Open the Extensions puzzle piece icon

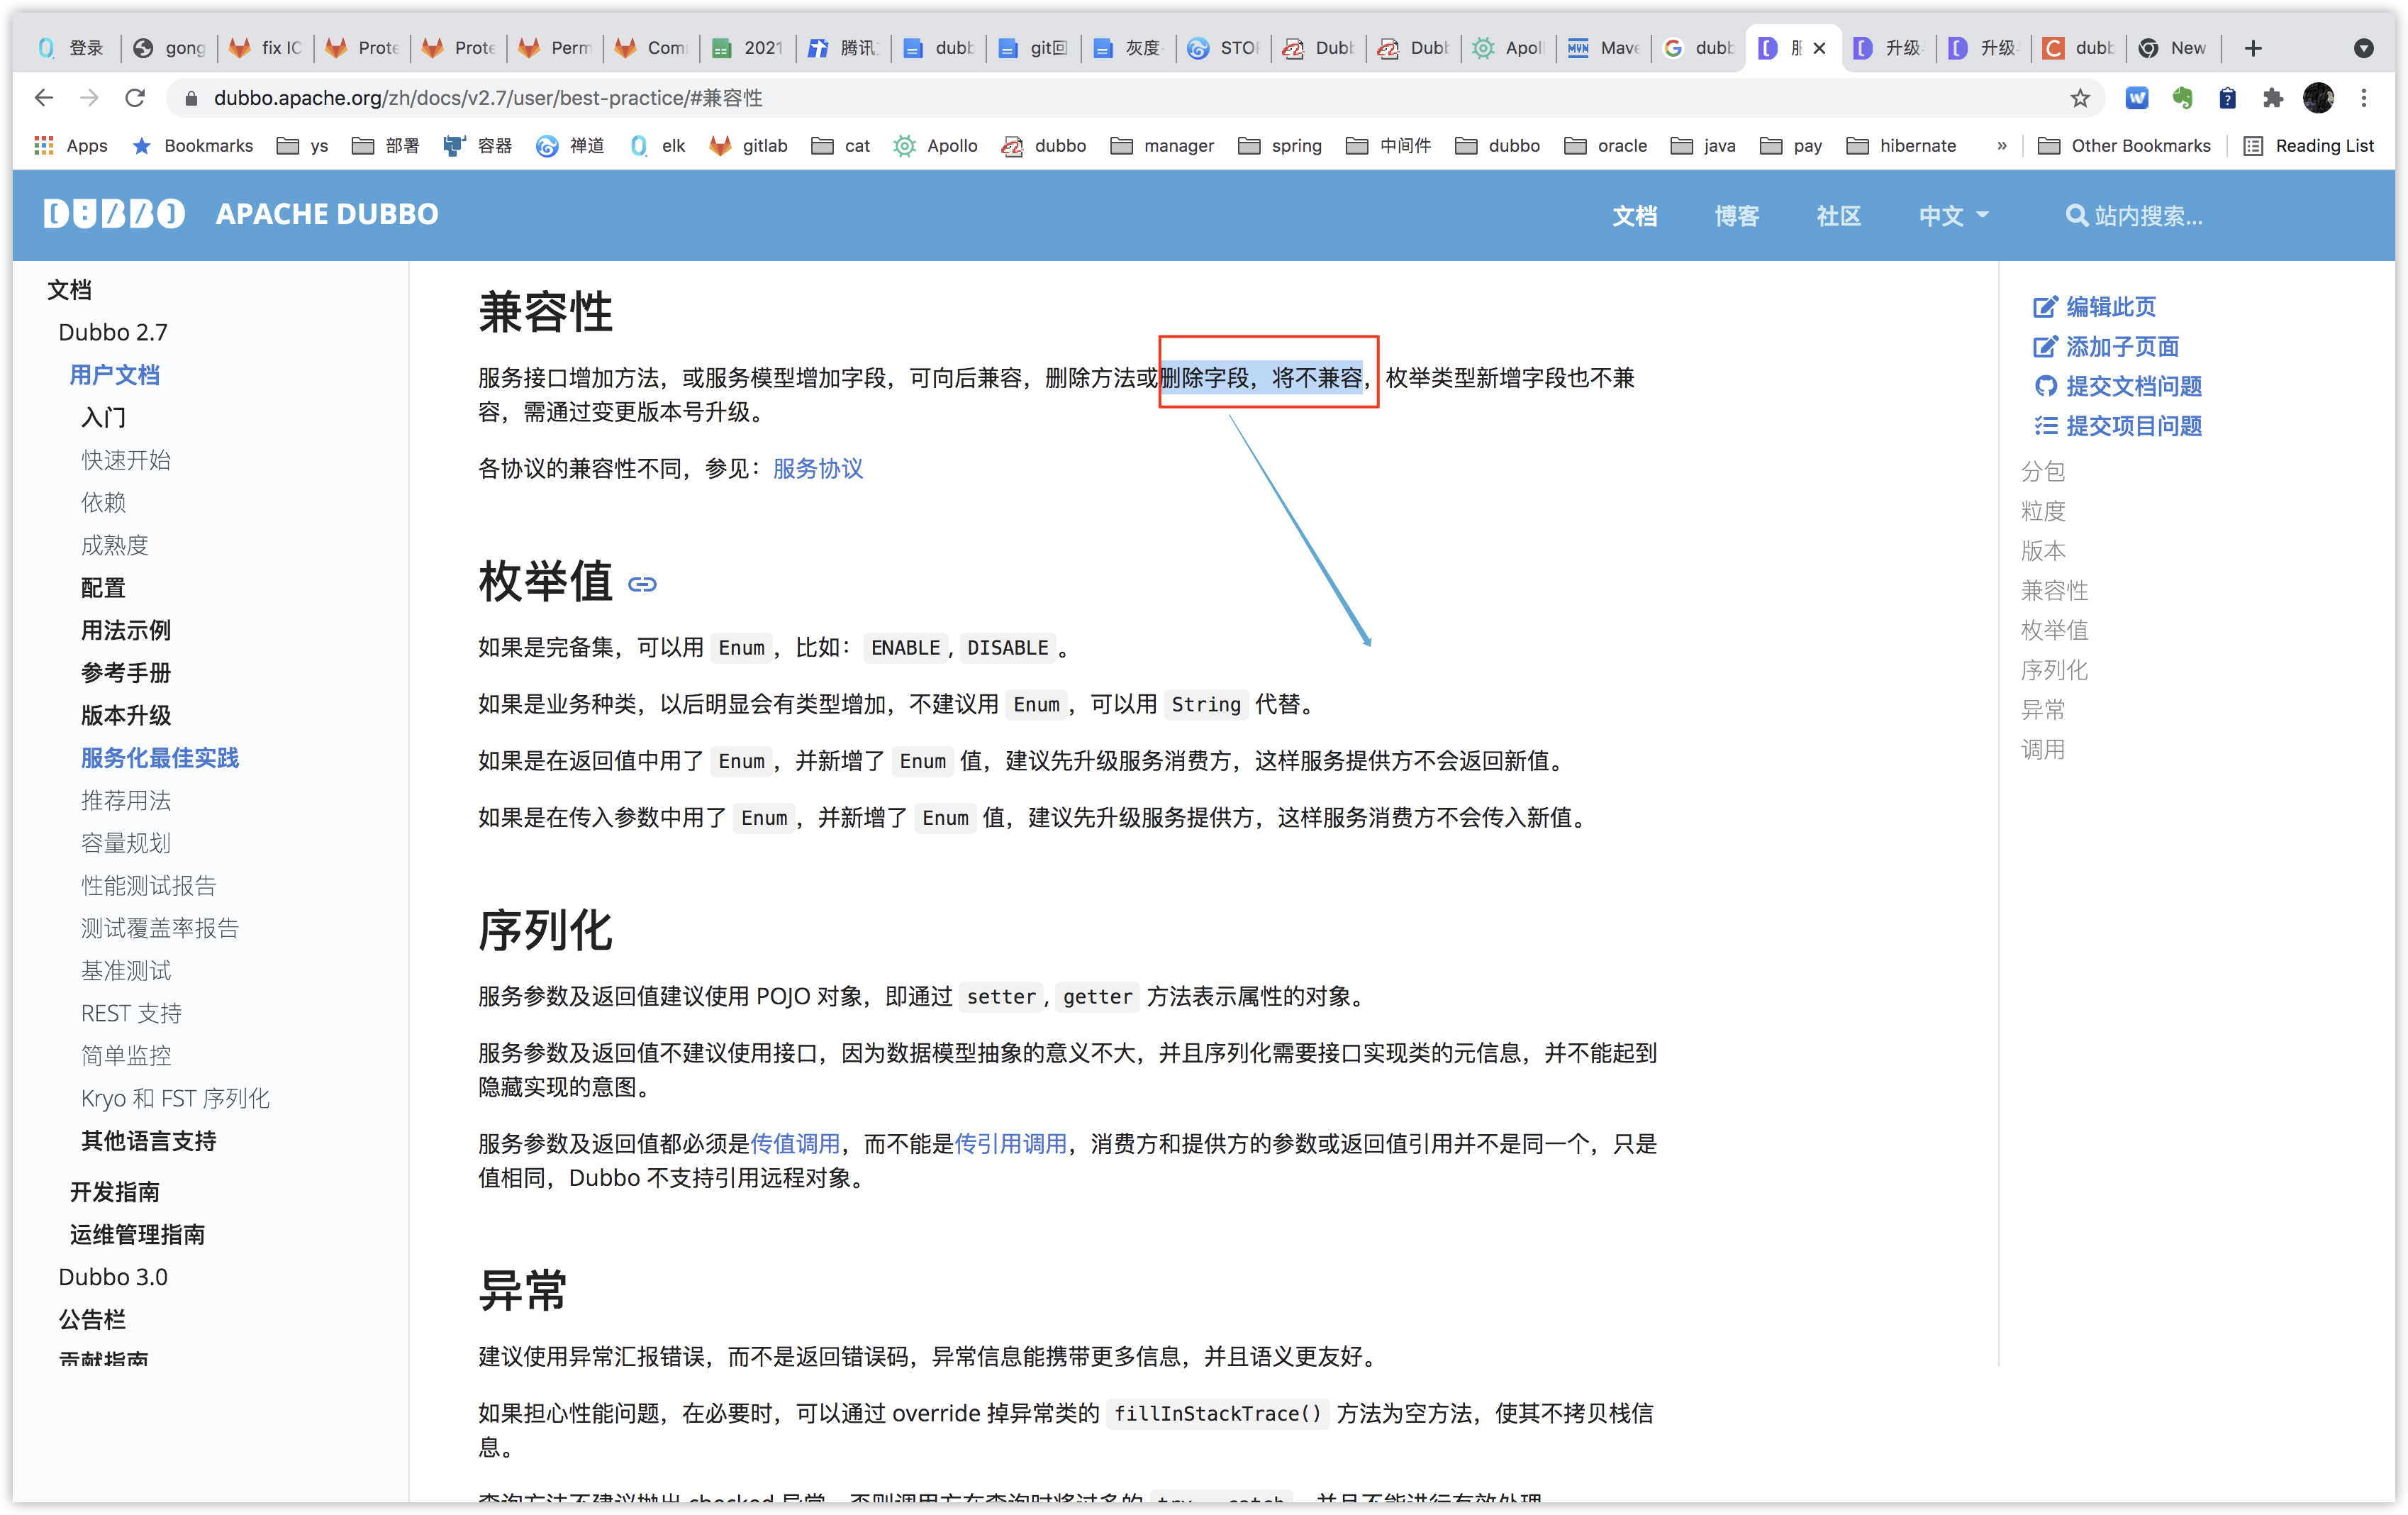pyautogui.click(x=2273, y=98)
